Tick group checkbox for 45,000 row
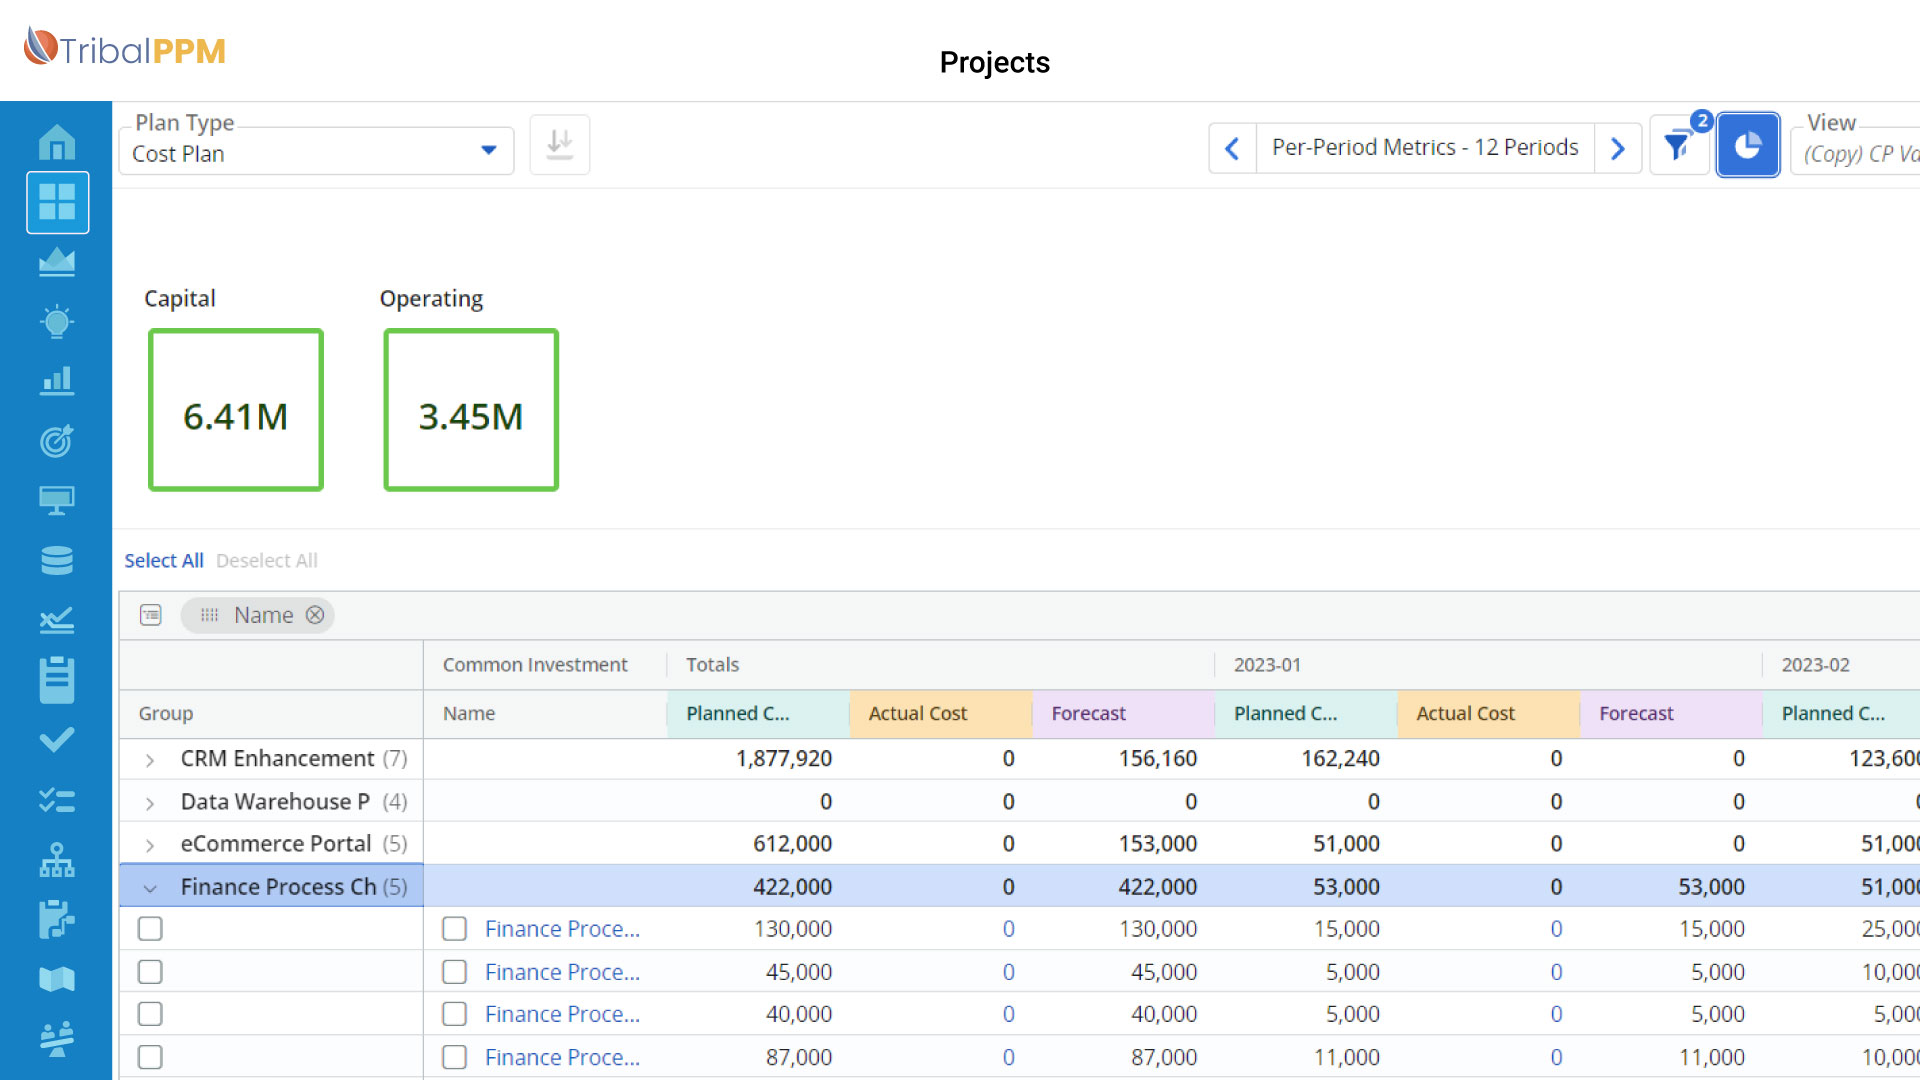The image size is (1920, 1080). 150,972
